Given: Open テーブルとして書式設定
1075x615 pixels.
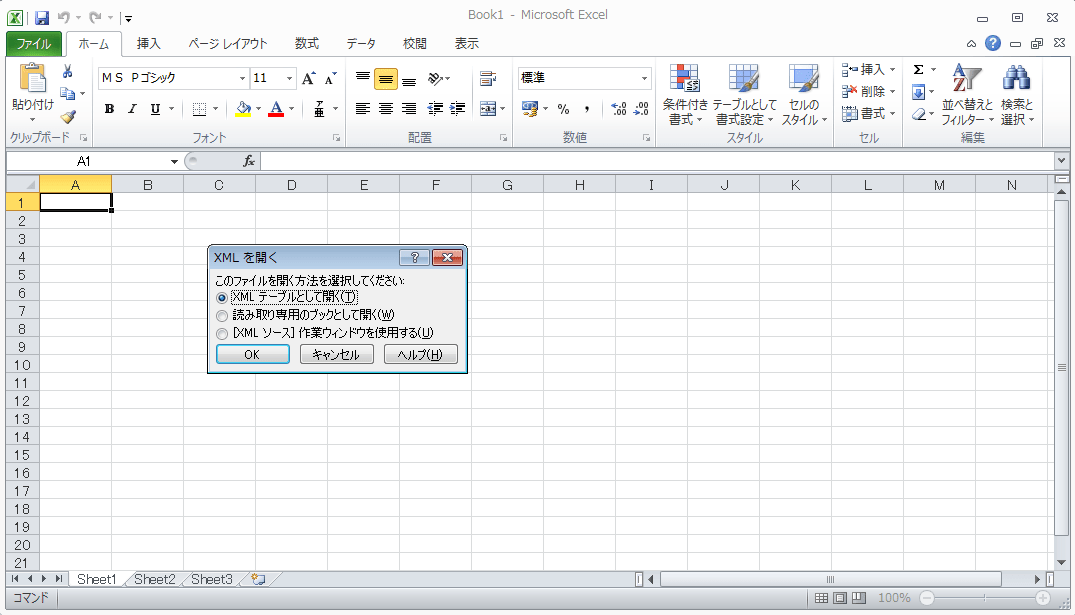Looking at the screenshot, I should [x=744, y=94].
